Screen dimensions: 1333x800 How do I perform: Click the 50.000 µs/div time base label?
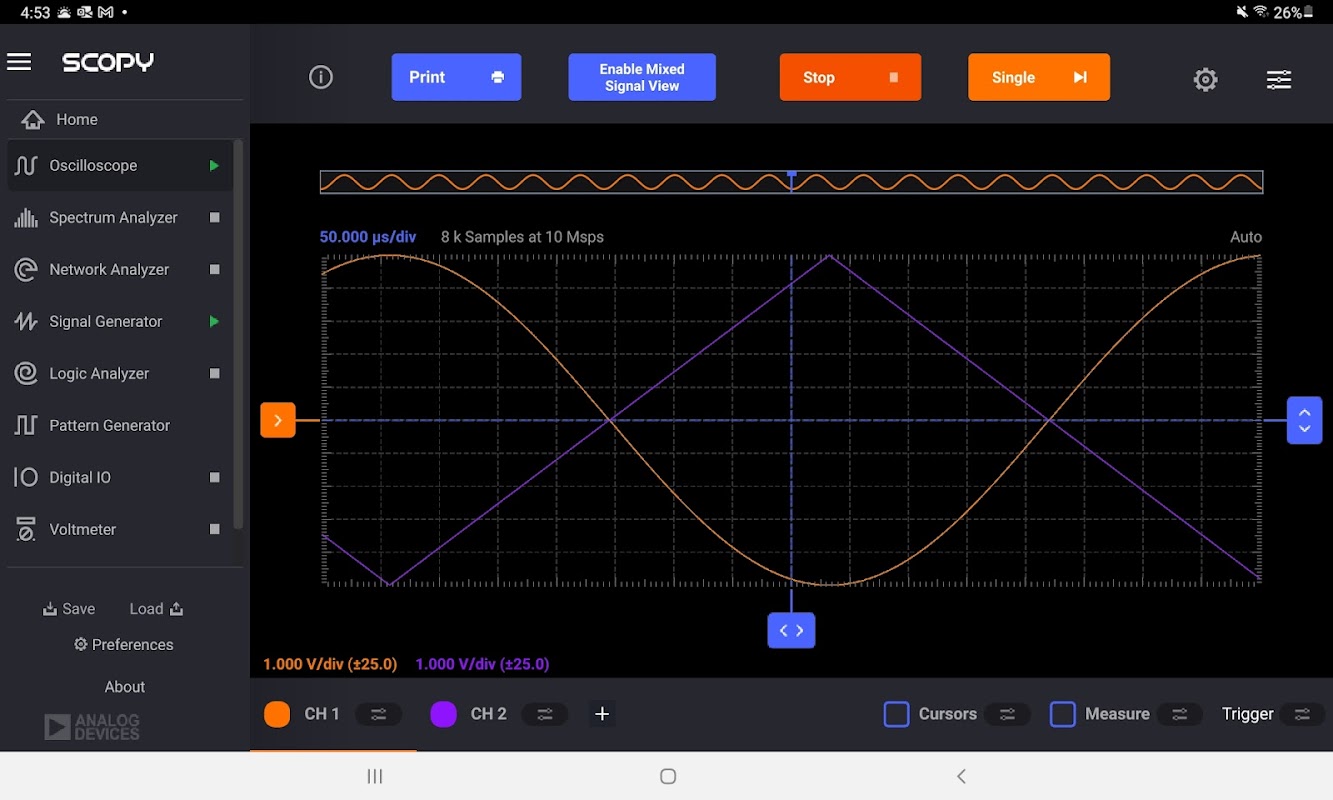[368, 237]
